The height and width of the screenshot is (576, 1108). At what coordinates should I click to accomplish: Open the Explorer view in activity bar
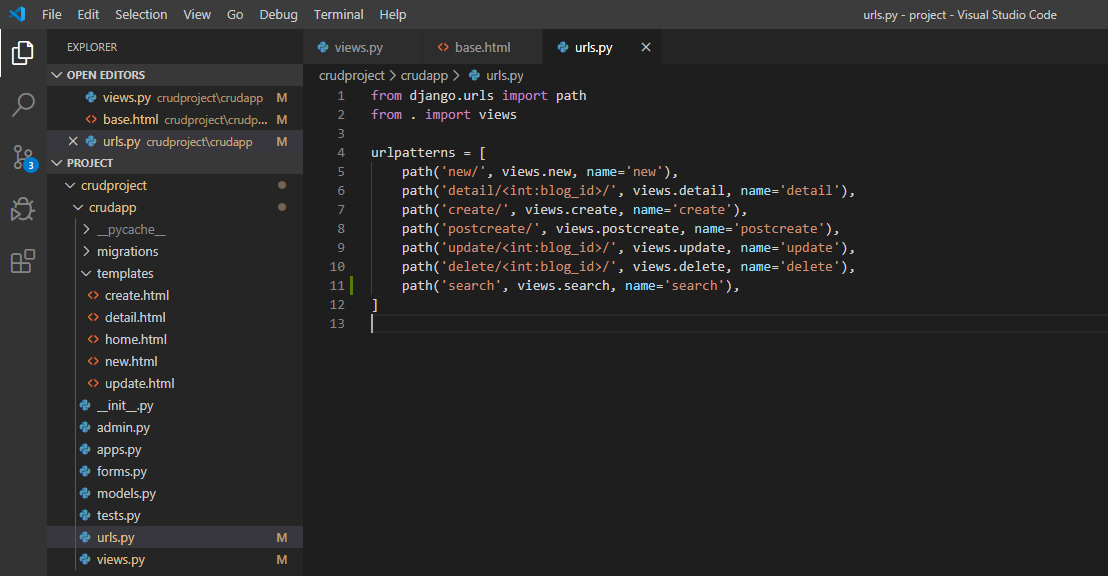[23, 52]
